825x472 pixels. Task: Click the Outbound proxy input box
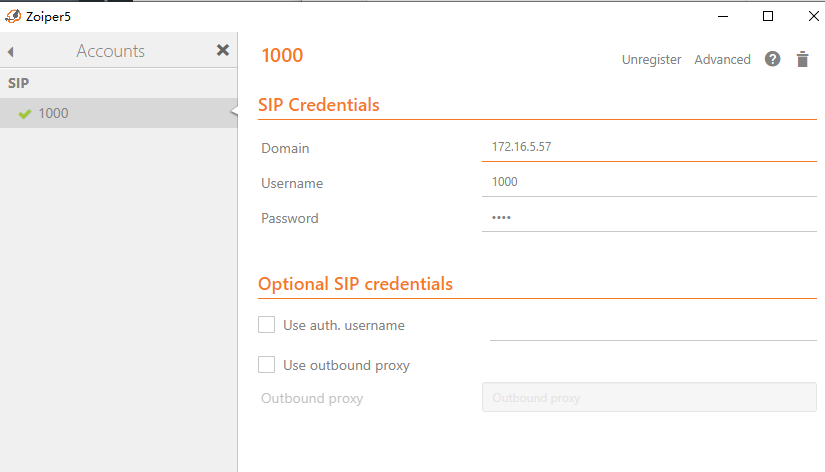click(649, 397)
